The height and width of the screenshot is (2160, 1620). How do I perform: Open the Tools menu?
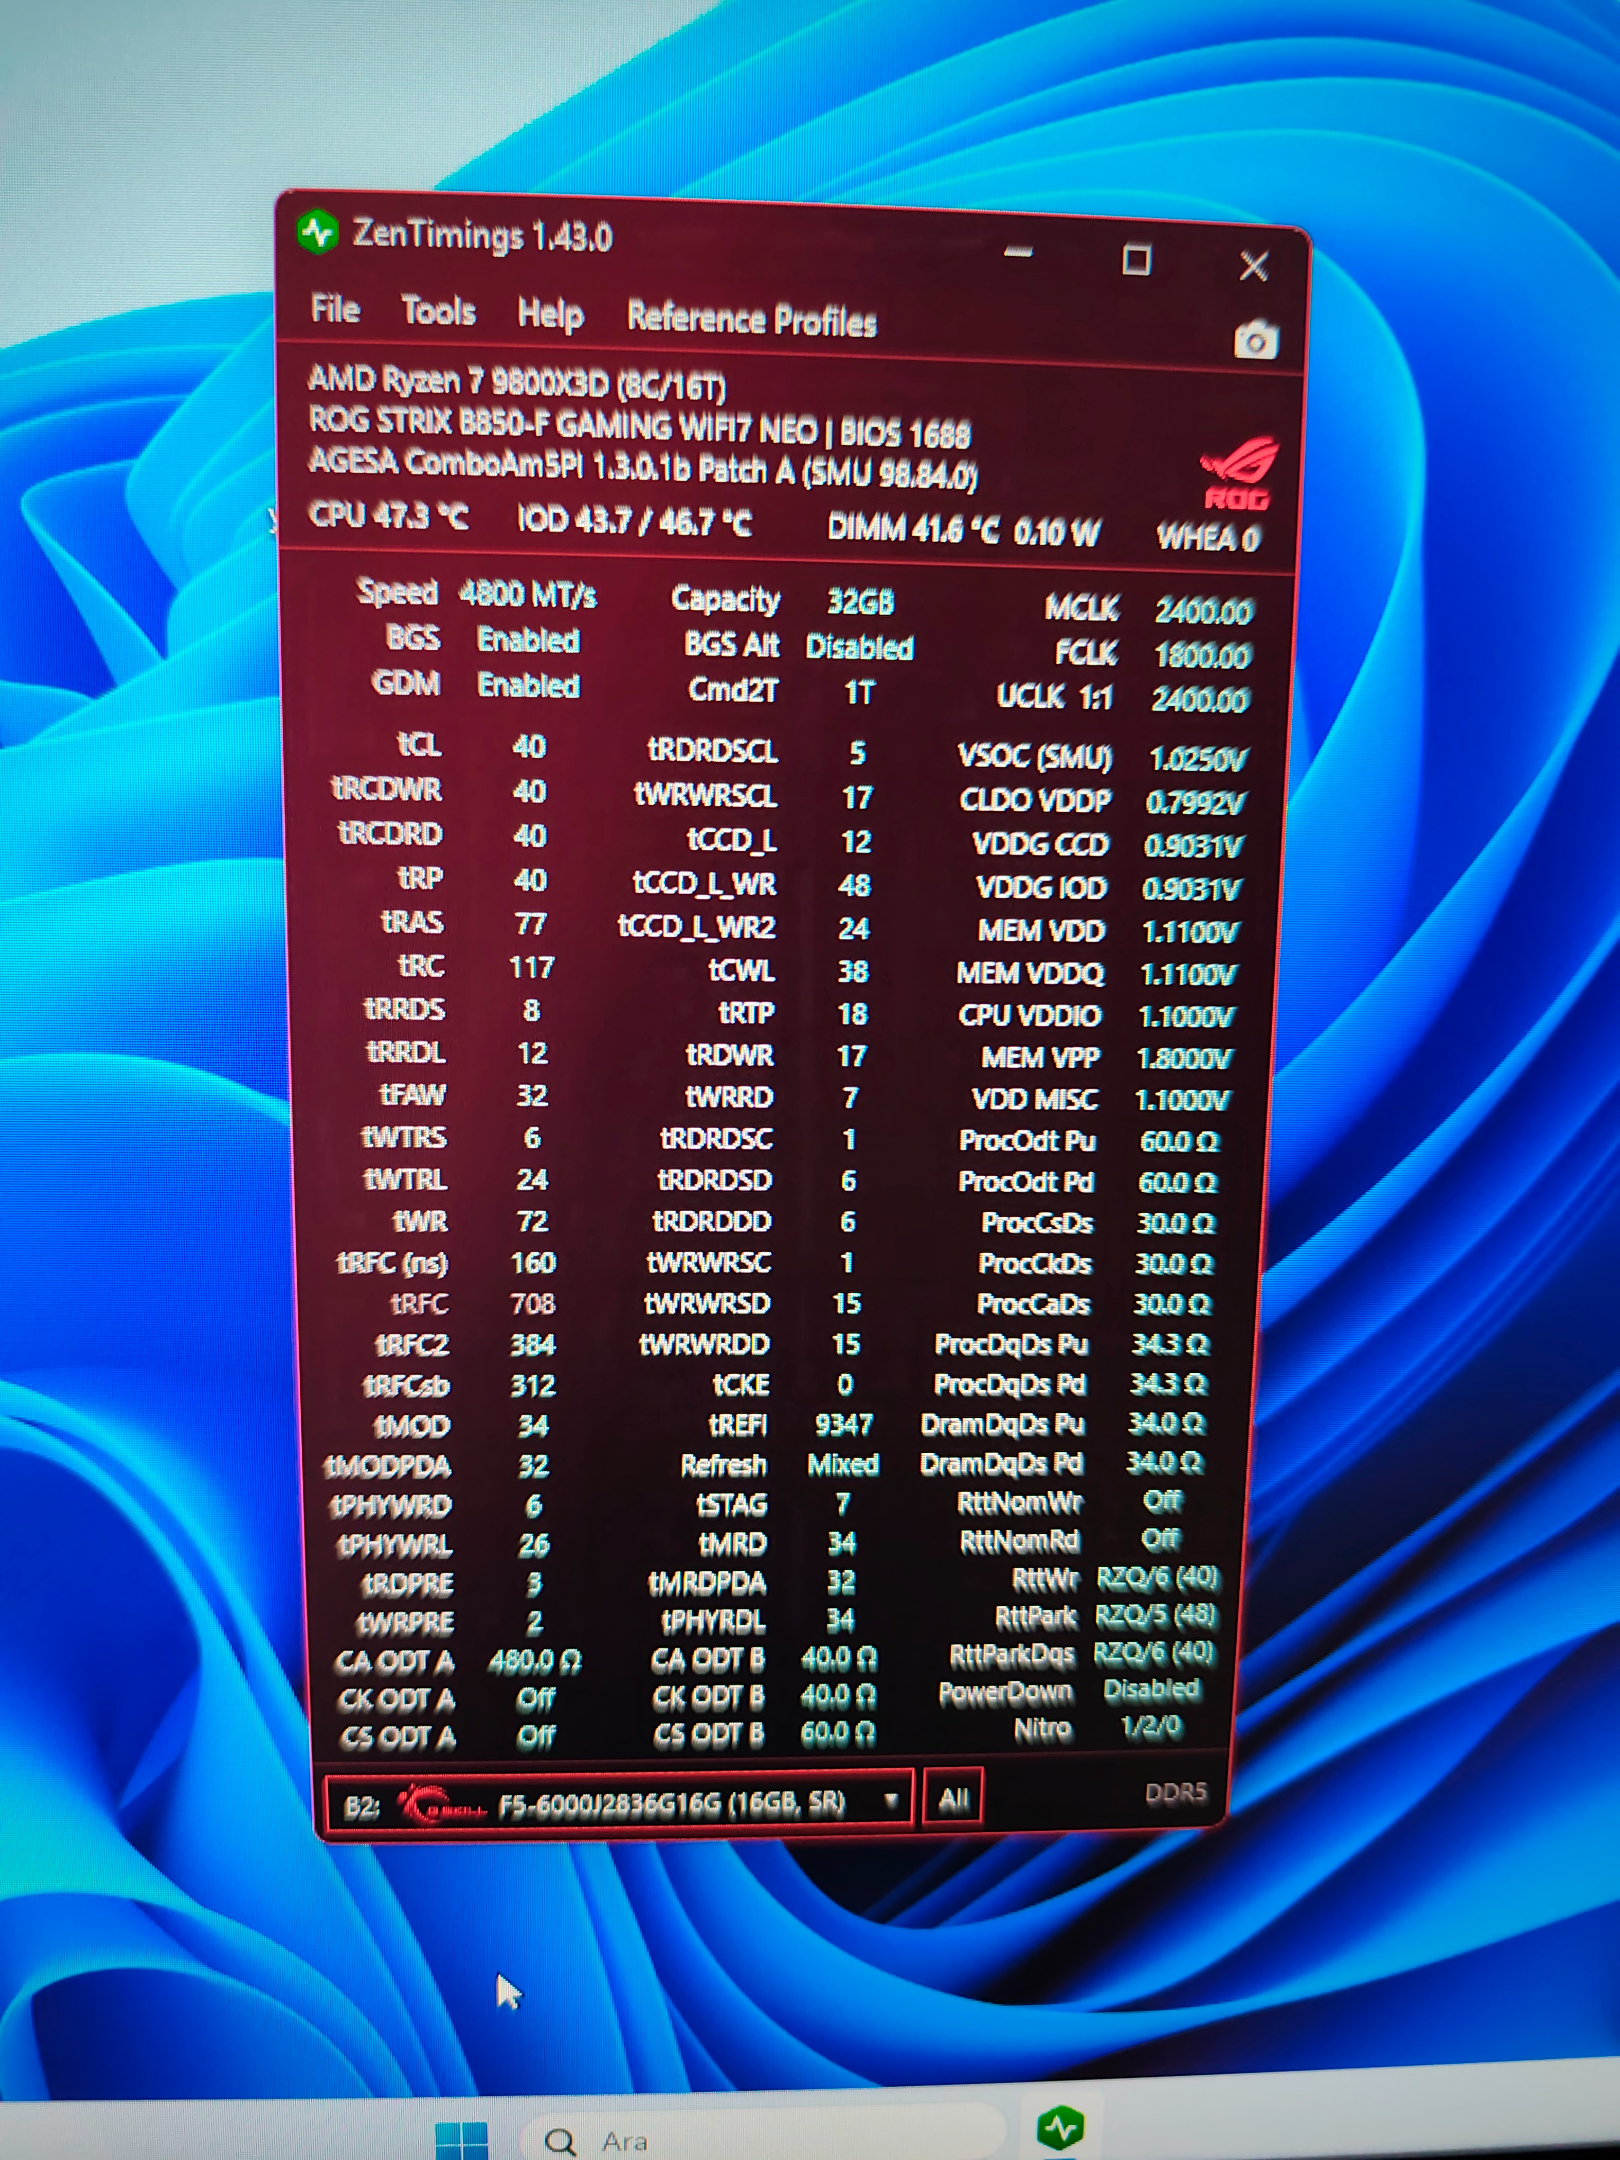tap(438, 311)
